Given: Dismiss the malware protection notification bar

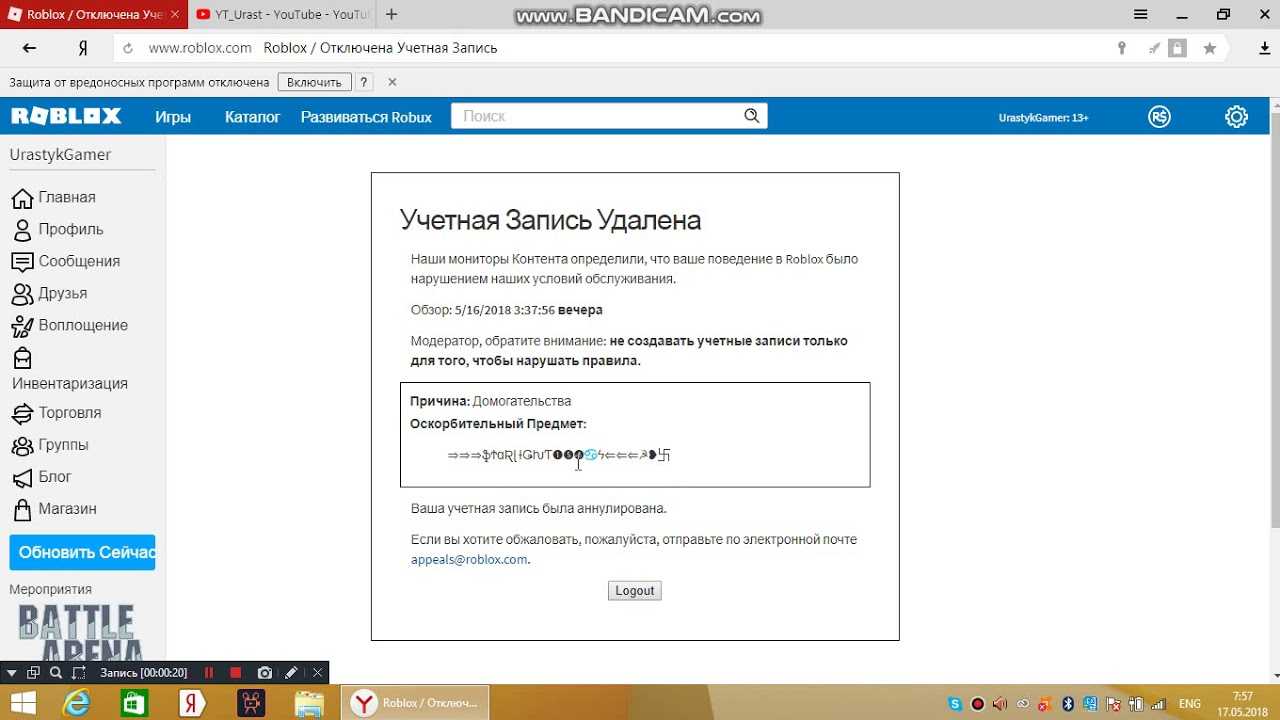Looking at the screenshot, I should click(x=392, y=82).
